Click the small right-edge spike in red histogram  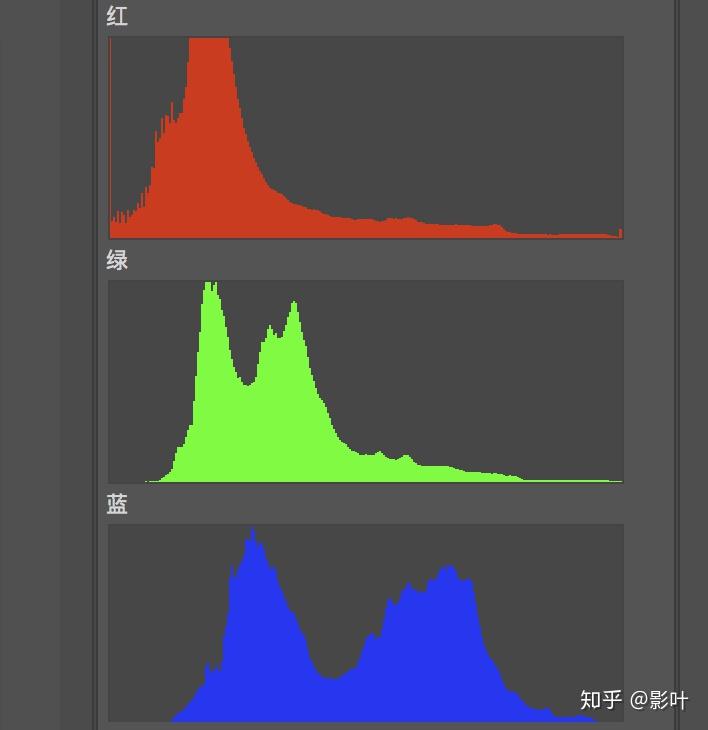620,233
